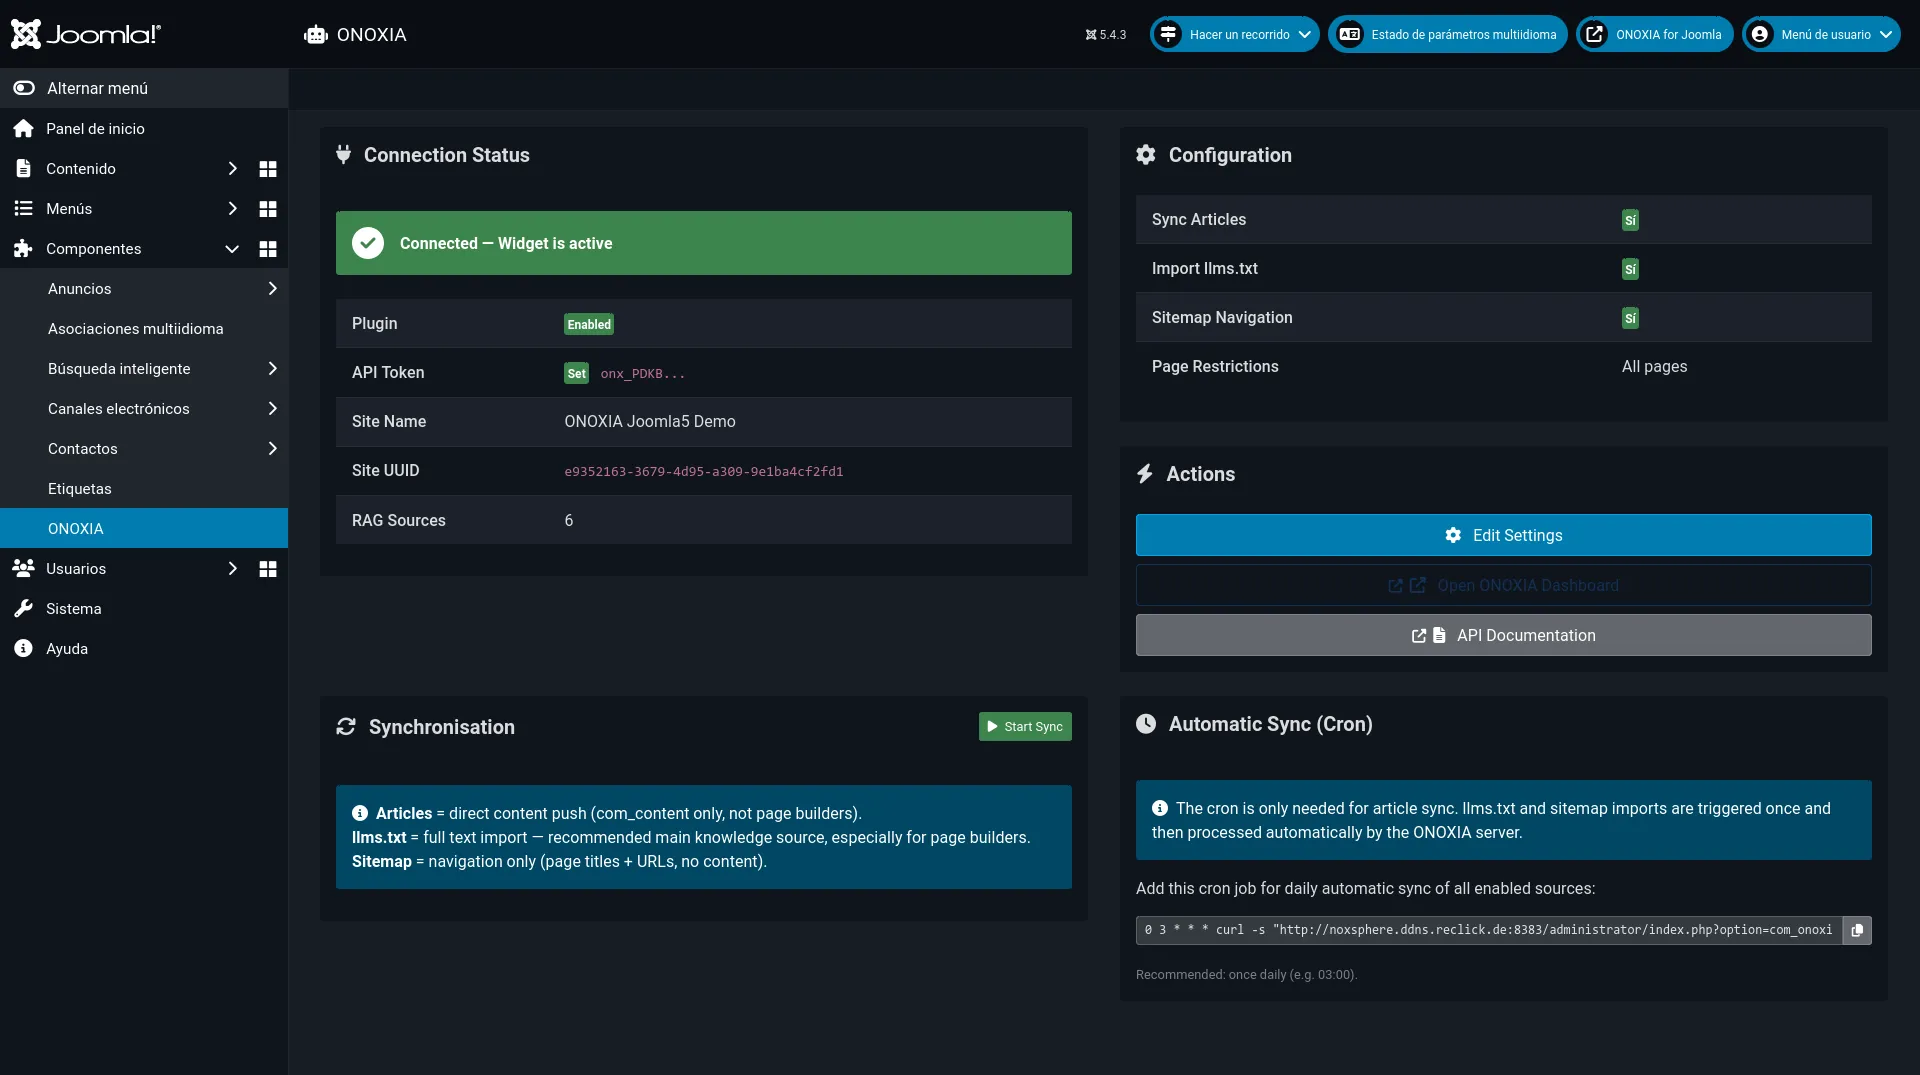Click the Edit Settings button
This screenshot has height=1075, width=1920.
pyautogui.click(x=1504, y=535)
